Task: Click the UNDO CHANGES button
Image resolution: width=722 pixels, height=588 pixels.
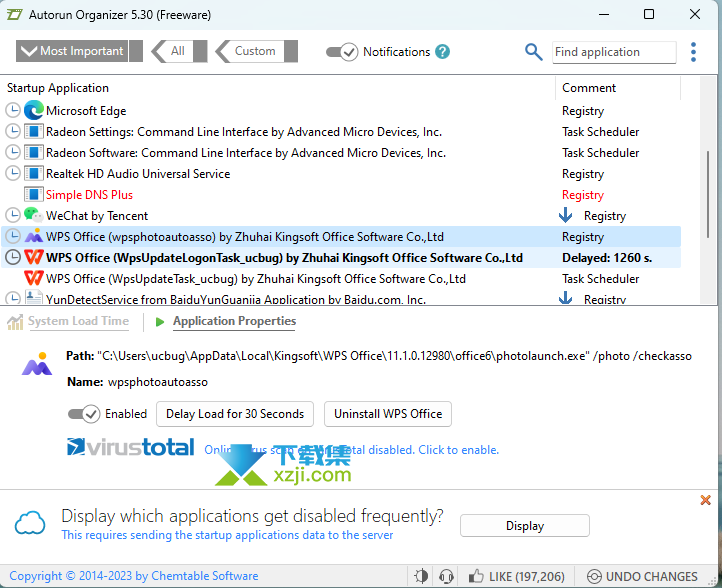Action: [x=642, y=576]
